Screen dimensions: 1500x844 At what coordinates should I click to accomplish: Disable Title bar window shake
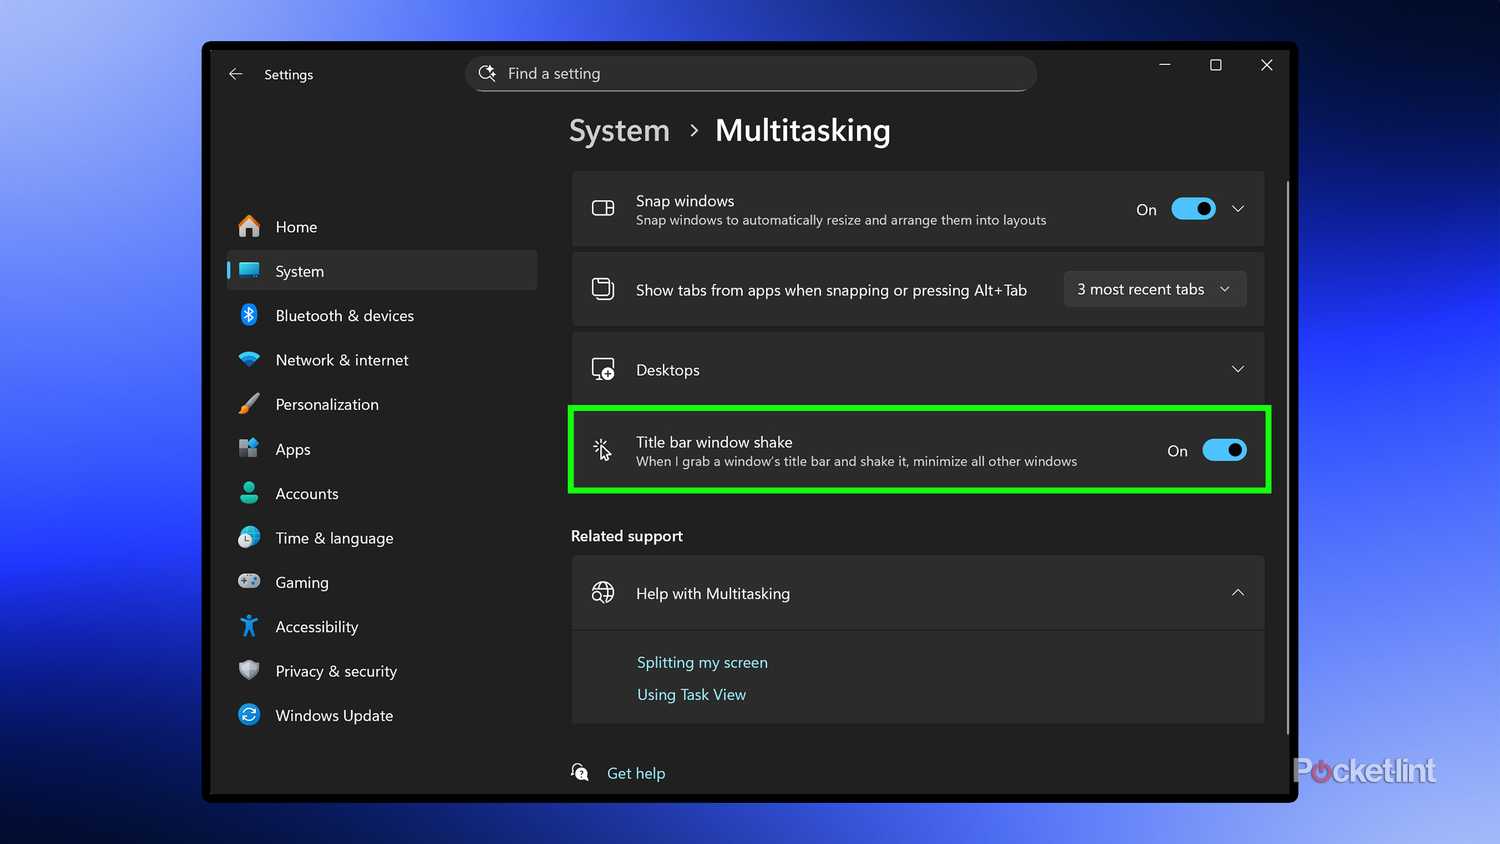(x=1224, y=450)
